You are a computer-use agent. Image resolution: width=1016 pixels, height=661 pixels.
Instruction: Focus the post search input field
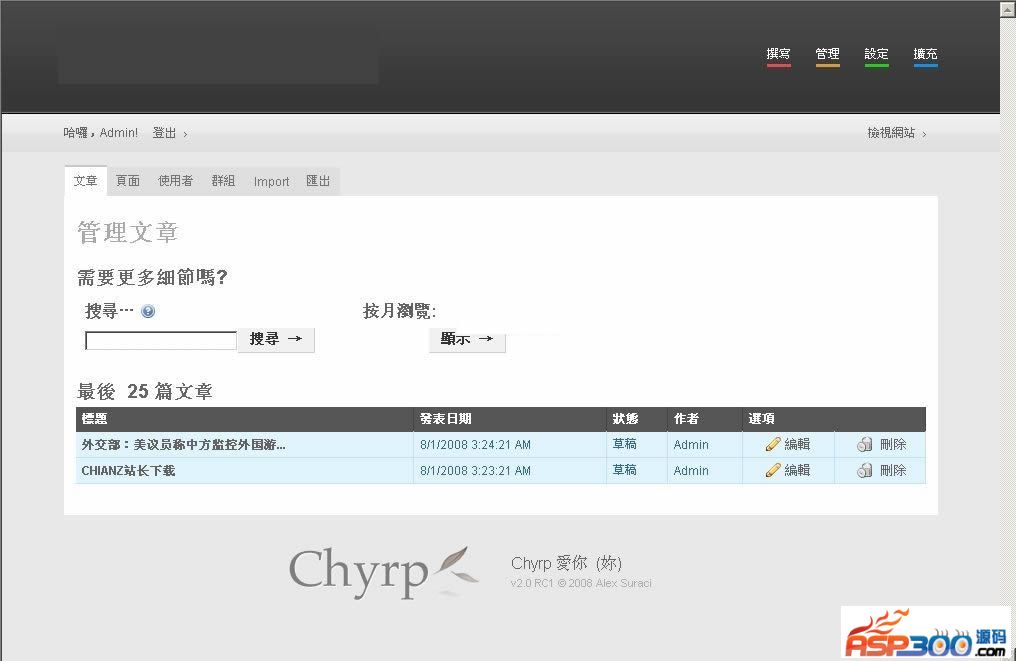(161, 340)
